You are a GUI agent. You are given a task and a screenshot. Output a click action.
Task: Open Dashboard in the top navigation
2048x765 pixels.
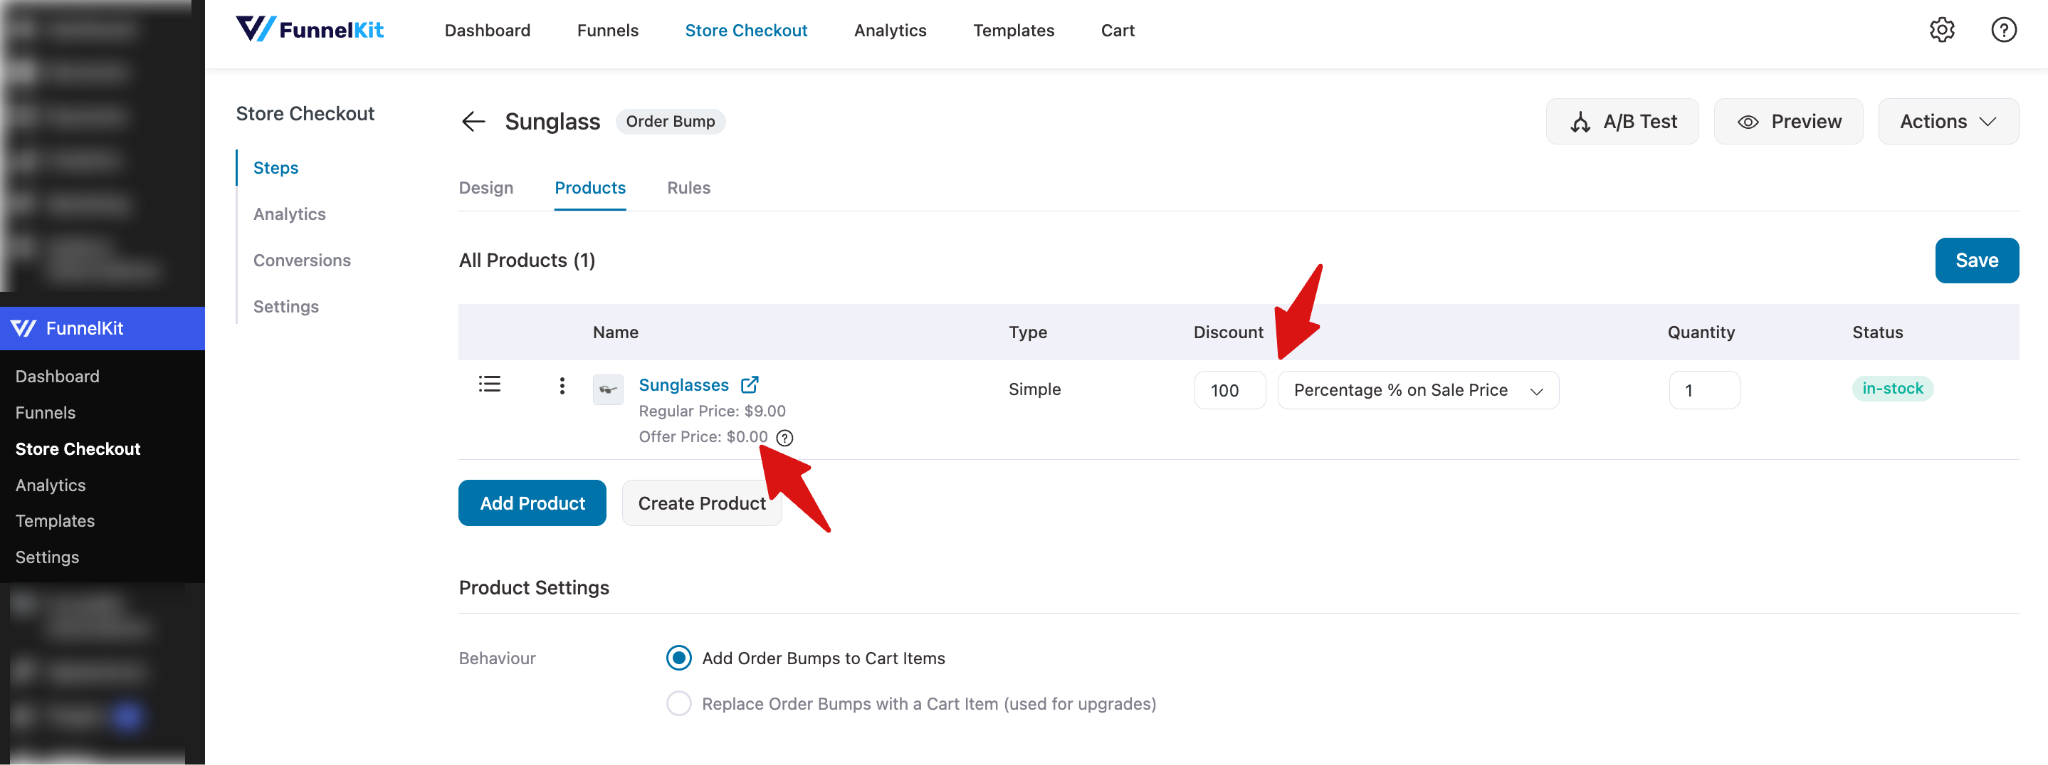click(x=488, y=31)
